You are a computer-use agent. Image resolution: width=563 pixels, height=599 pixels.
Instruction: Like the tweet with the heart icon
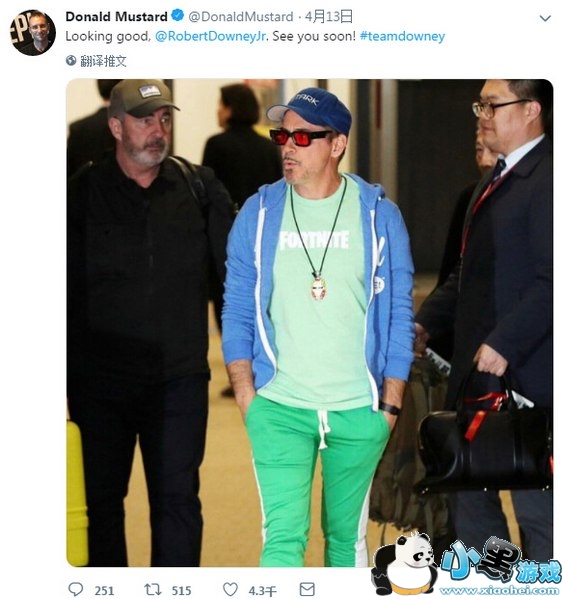click(230, 589)
